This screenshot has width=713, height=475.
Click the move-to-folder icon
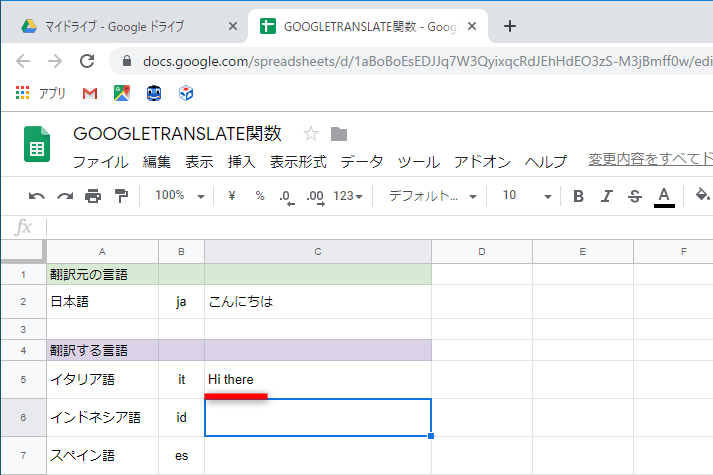tap(339, 134)
